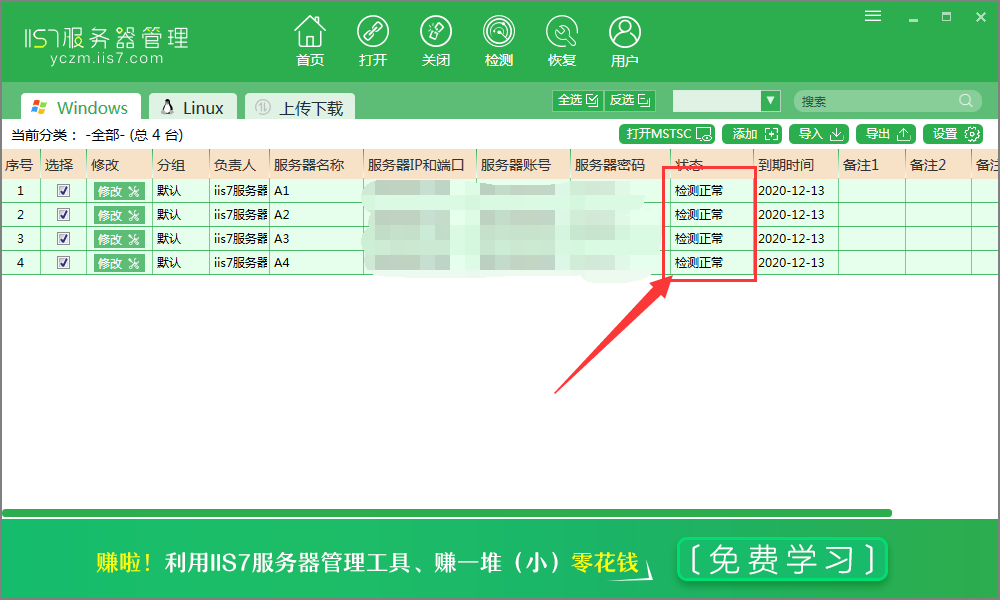
Task: Click the 备注2 column header
Action: point(938,165)
